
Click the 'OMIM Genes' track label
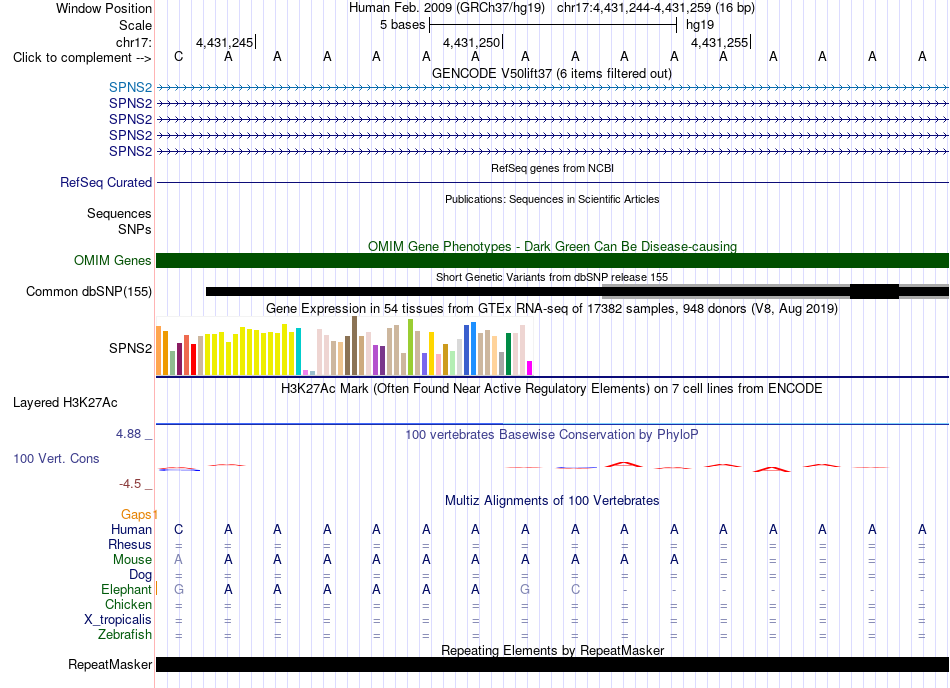pyautogui.click(x=112, y=260)
